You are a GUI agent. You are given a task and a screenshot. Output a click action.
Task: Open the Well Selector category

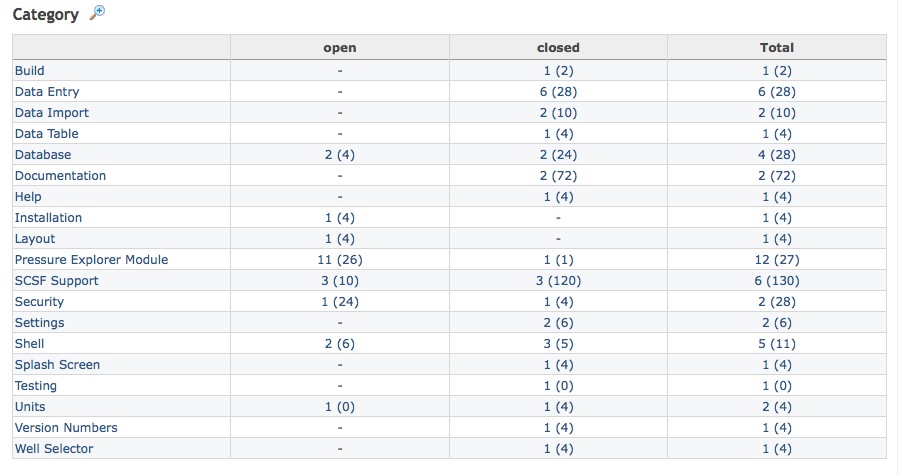pos(54,449)
